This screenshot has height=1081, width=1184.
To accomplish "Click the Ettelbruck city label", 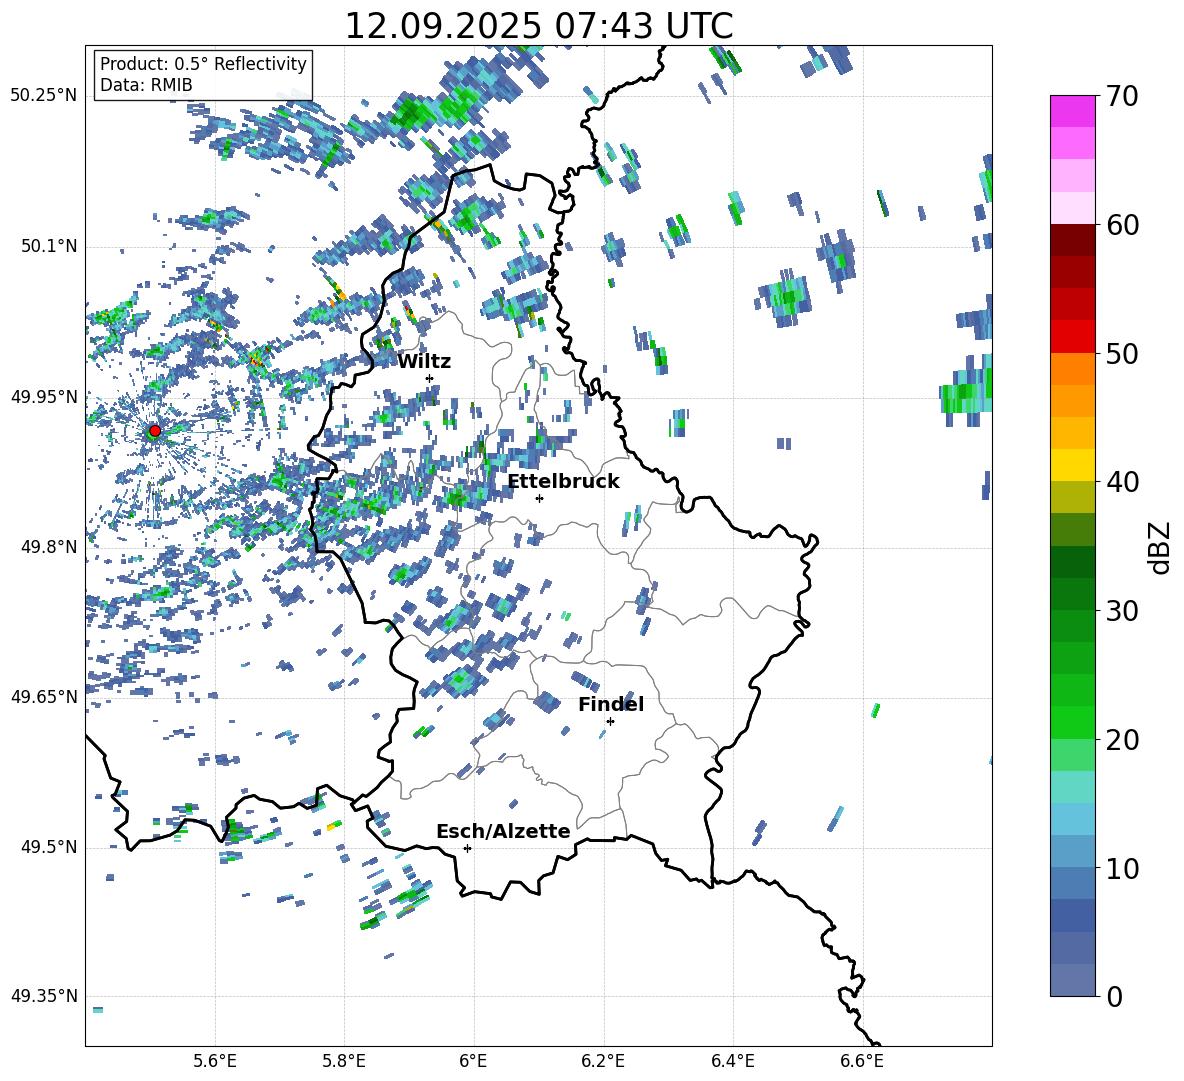I will point(563,482).
